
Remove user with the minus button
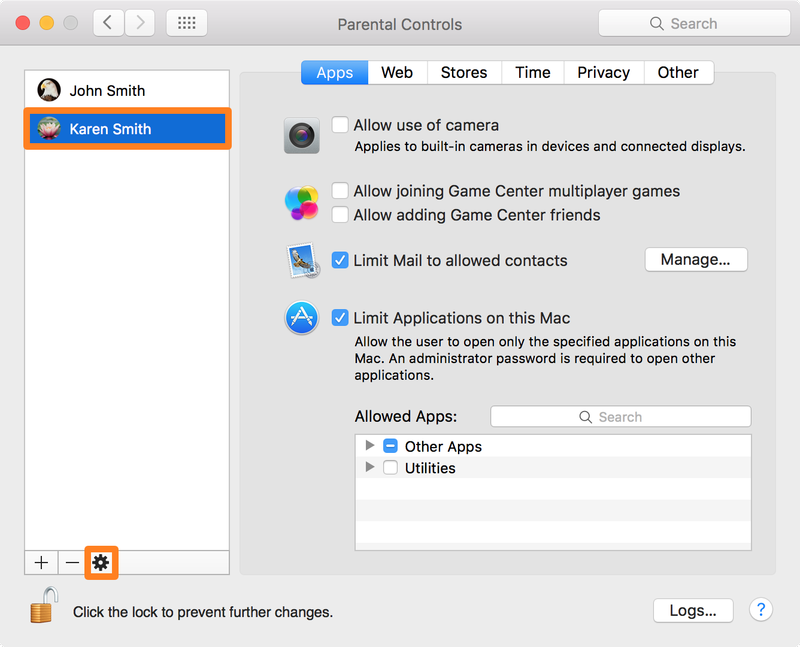pyautogui.click(x=72, y=562)
